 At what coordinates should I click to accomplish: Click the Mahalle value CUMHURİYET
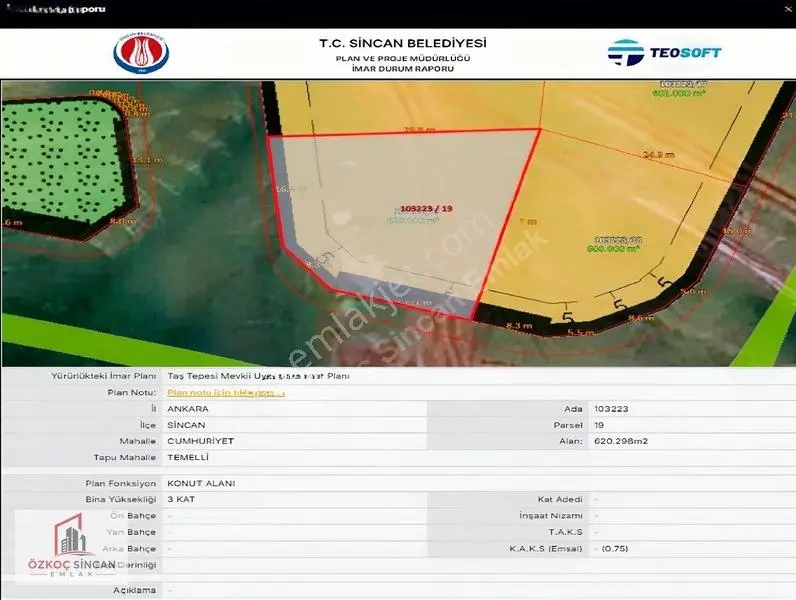pyautogui.click(x=201, y=441)
